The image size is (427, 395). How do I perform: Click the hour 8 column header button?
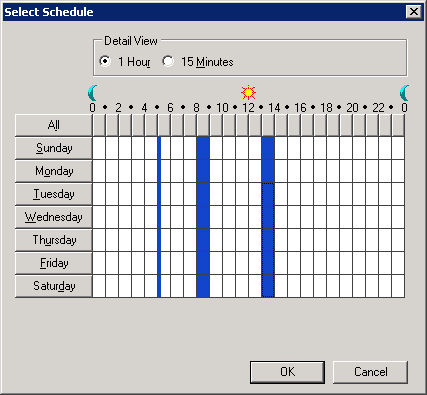tap(203, 125)
